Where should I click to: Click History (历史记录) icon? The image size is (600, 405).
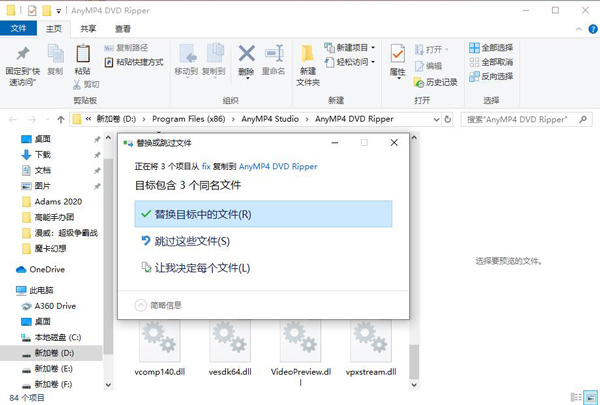point(419,82)
